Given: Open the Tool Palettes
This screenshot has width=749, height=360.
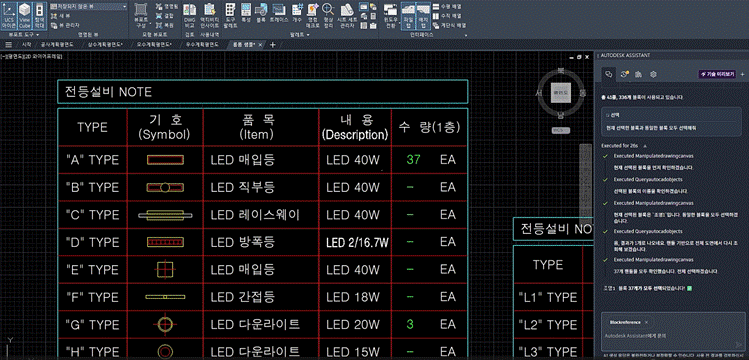Looking at the screenshot, I should (x=230, y=16).
